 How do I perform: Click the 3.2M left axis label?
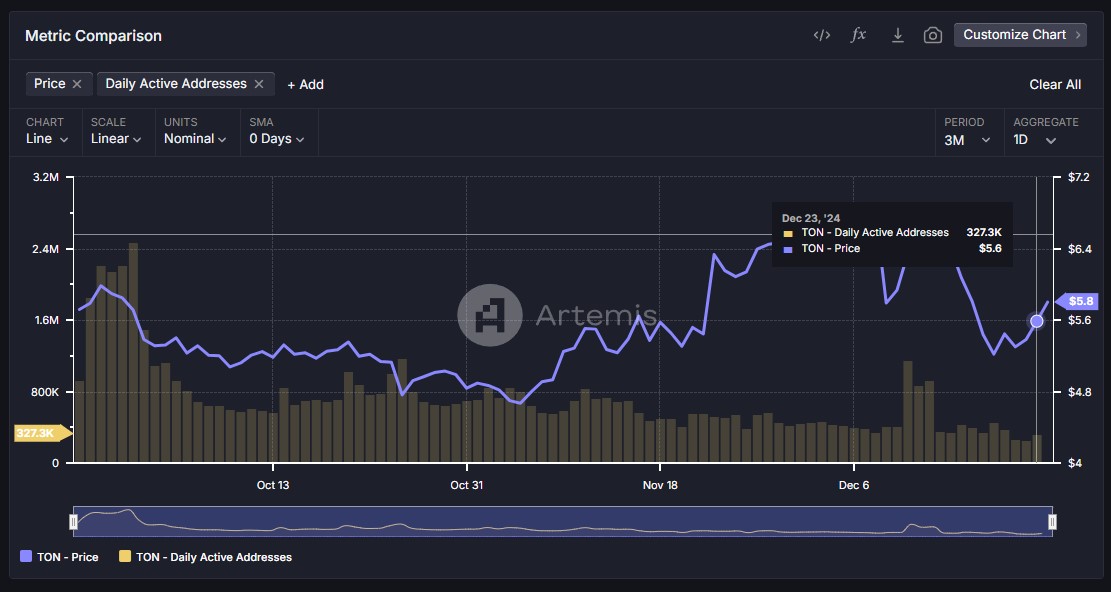pyautogui.click(x=45, y=177)
